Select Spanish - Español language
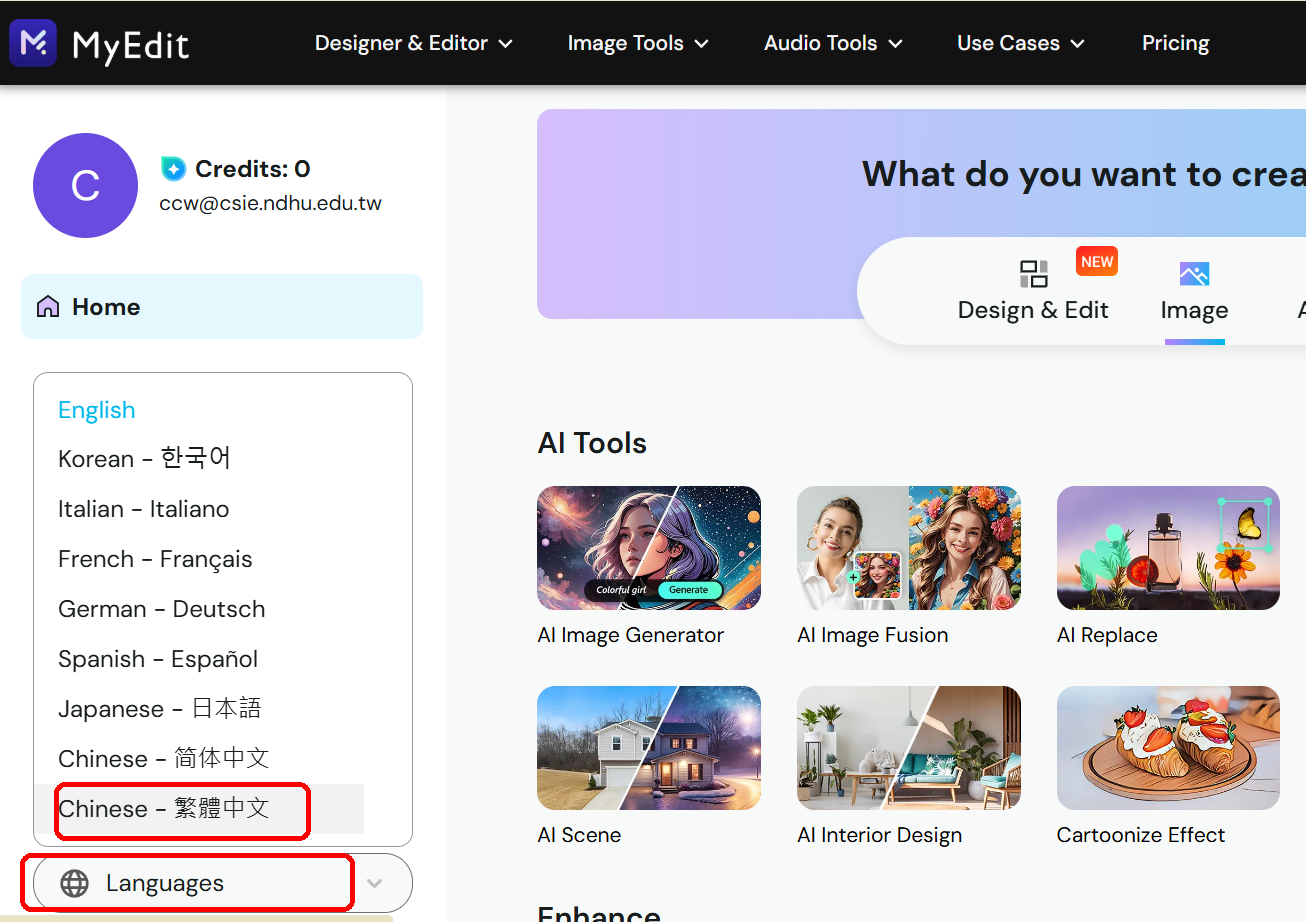Viewport: 1306px width, 922px height. (x=158, y=659)
